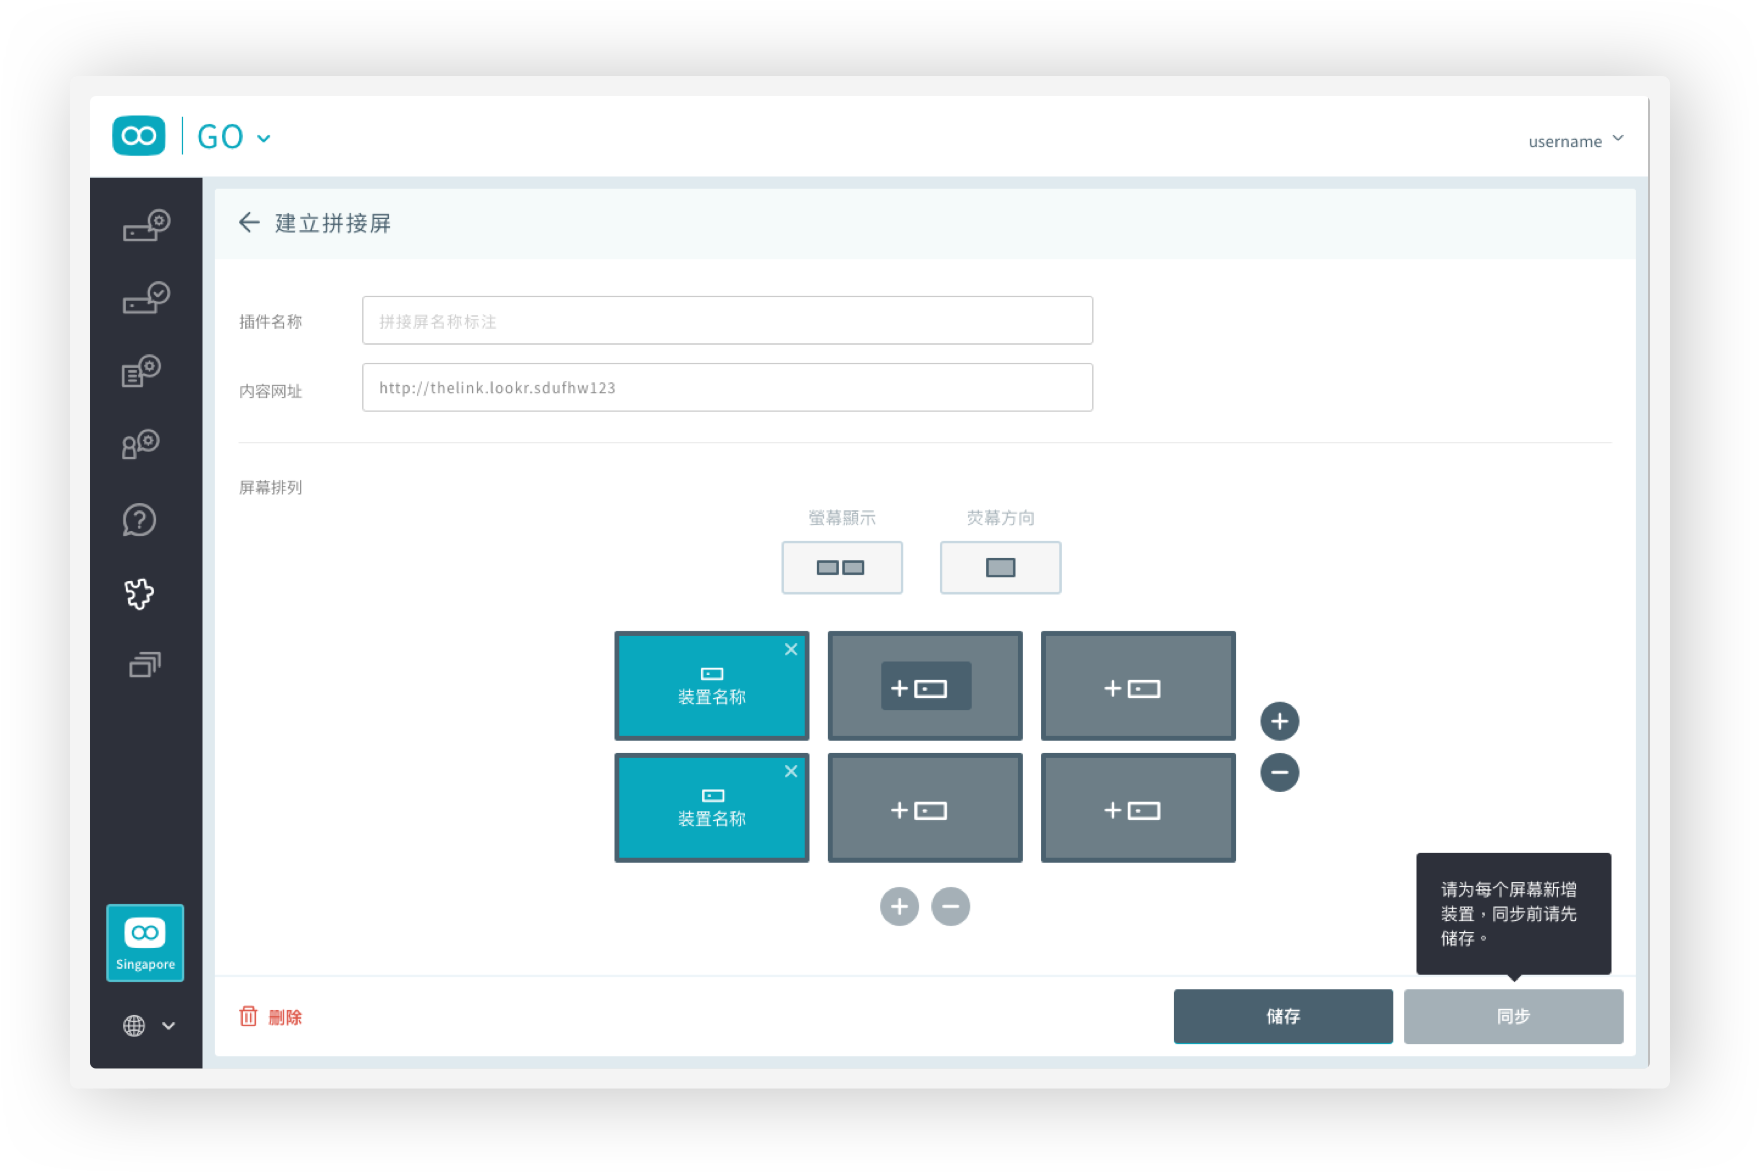Click the back arrow beside 建立拼接屏
Image resolution: width=1760 pixels, height=1172 pixels.
click(x=249, y=223)
